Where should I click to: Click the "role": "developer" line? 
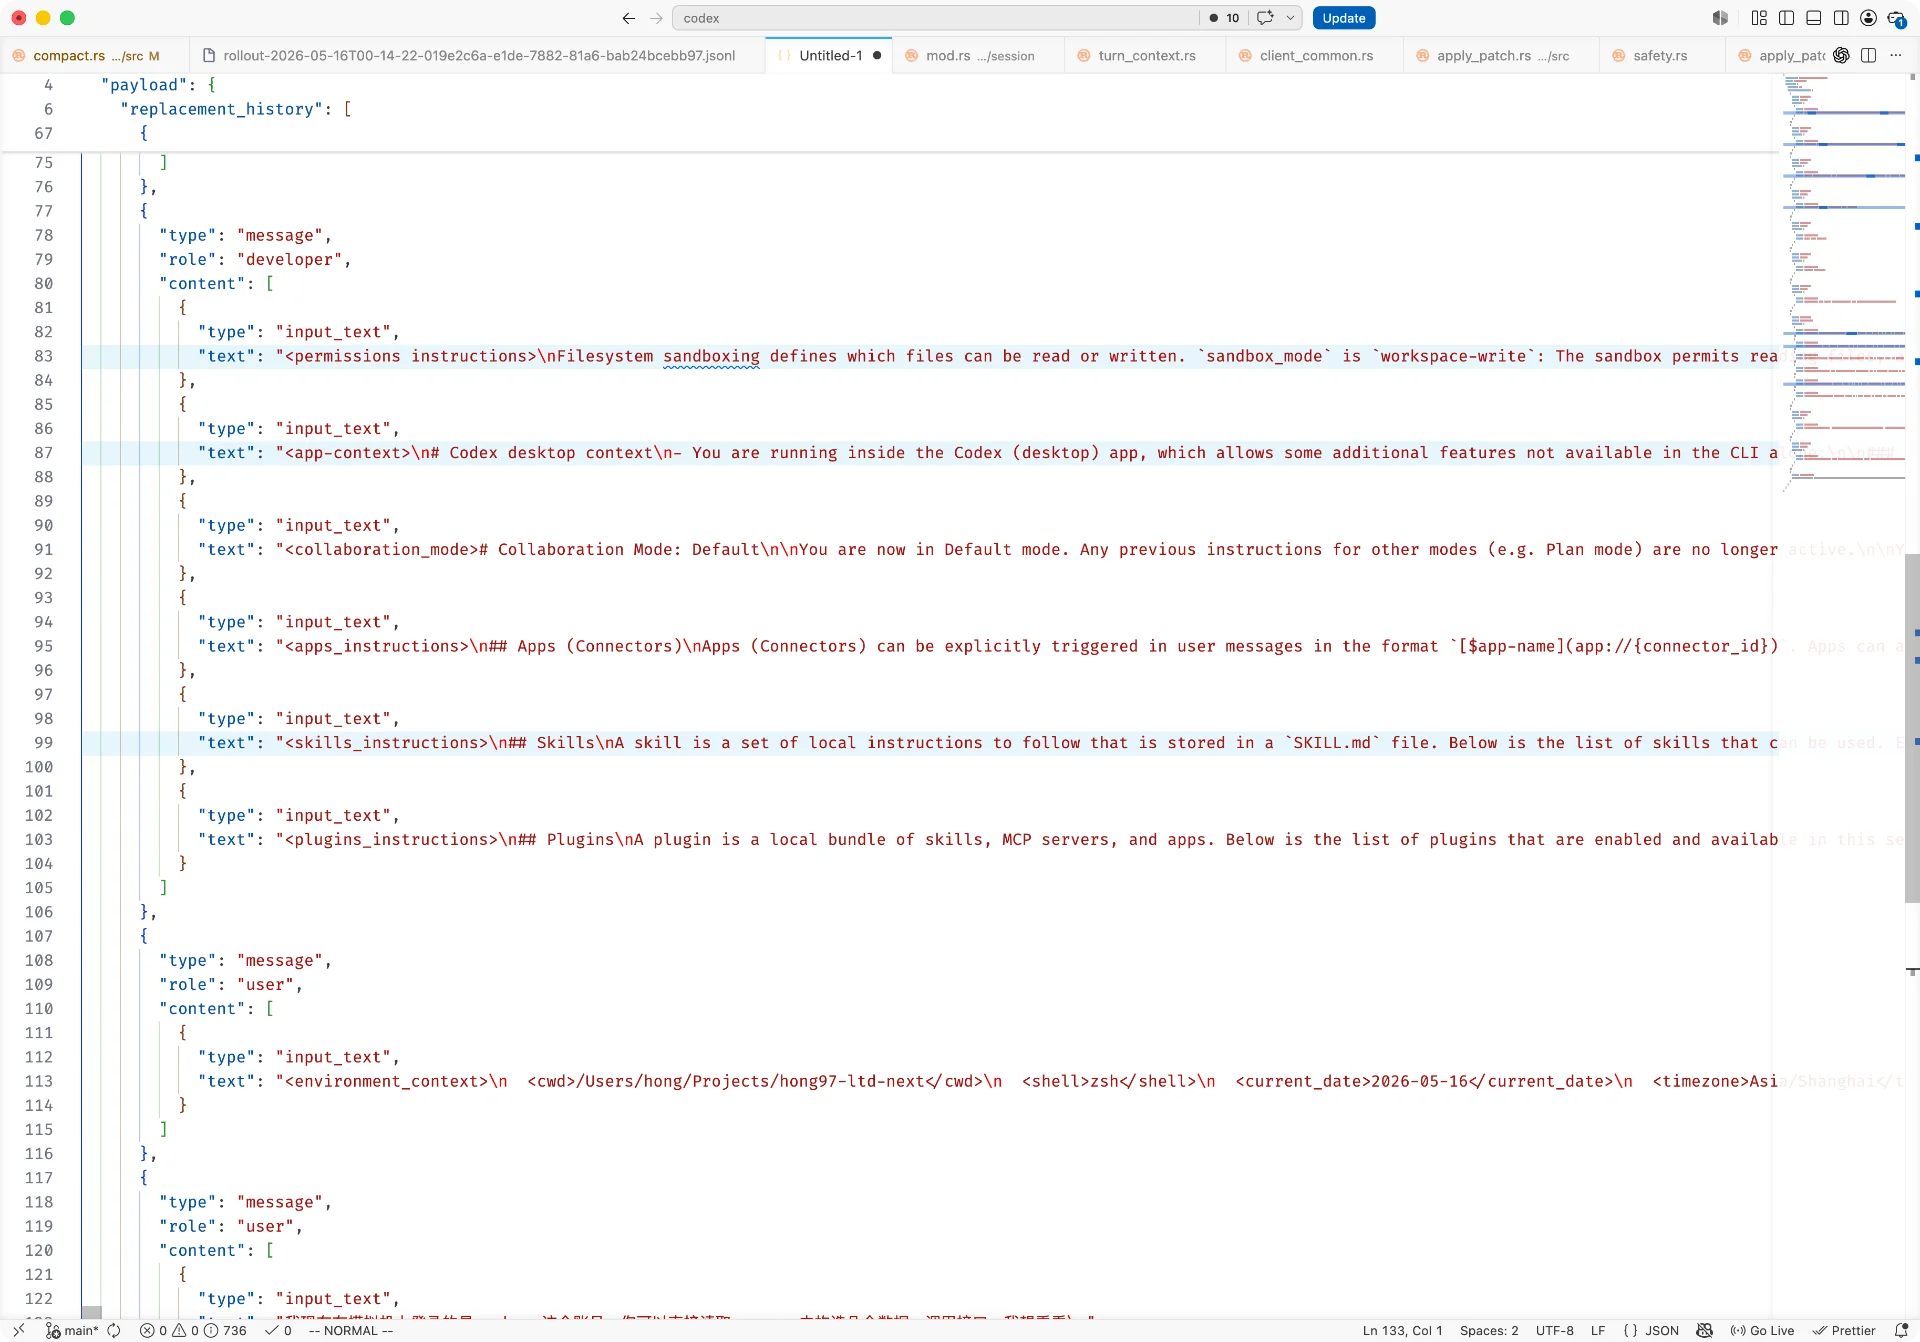[255, 259]
